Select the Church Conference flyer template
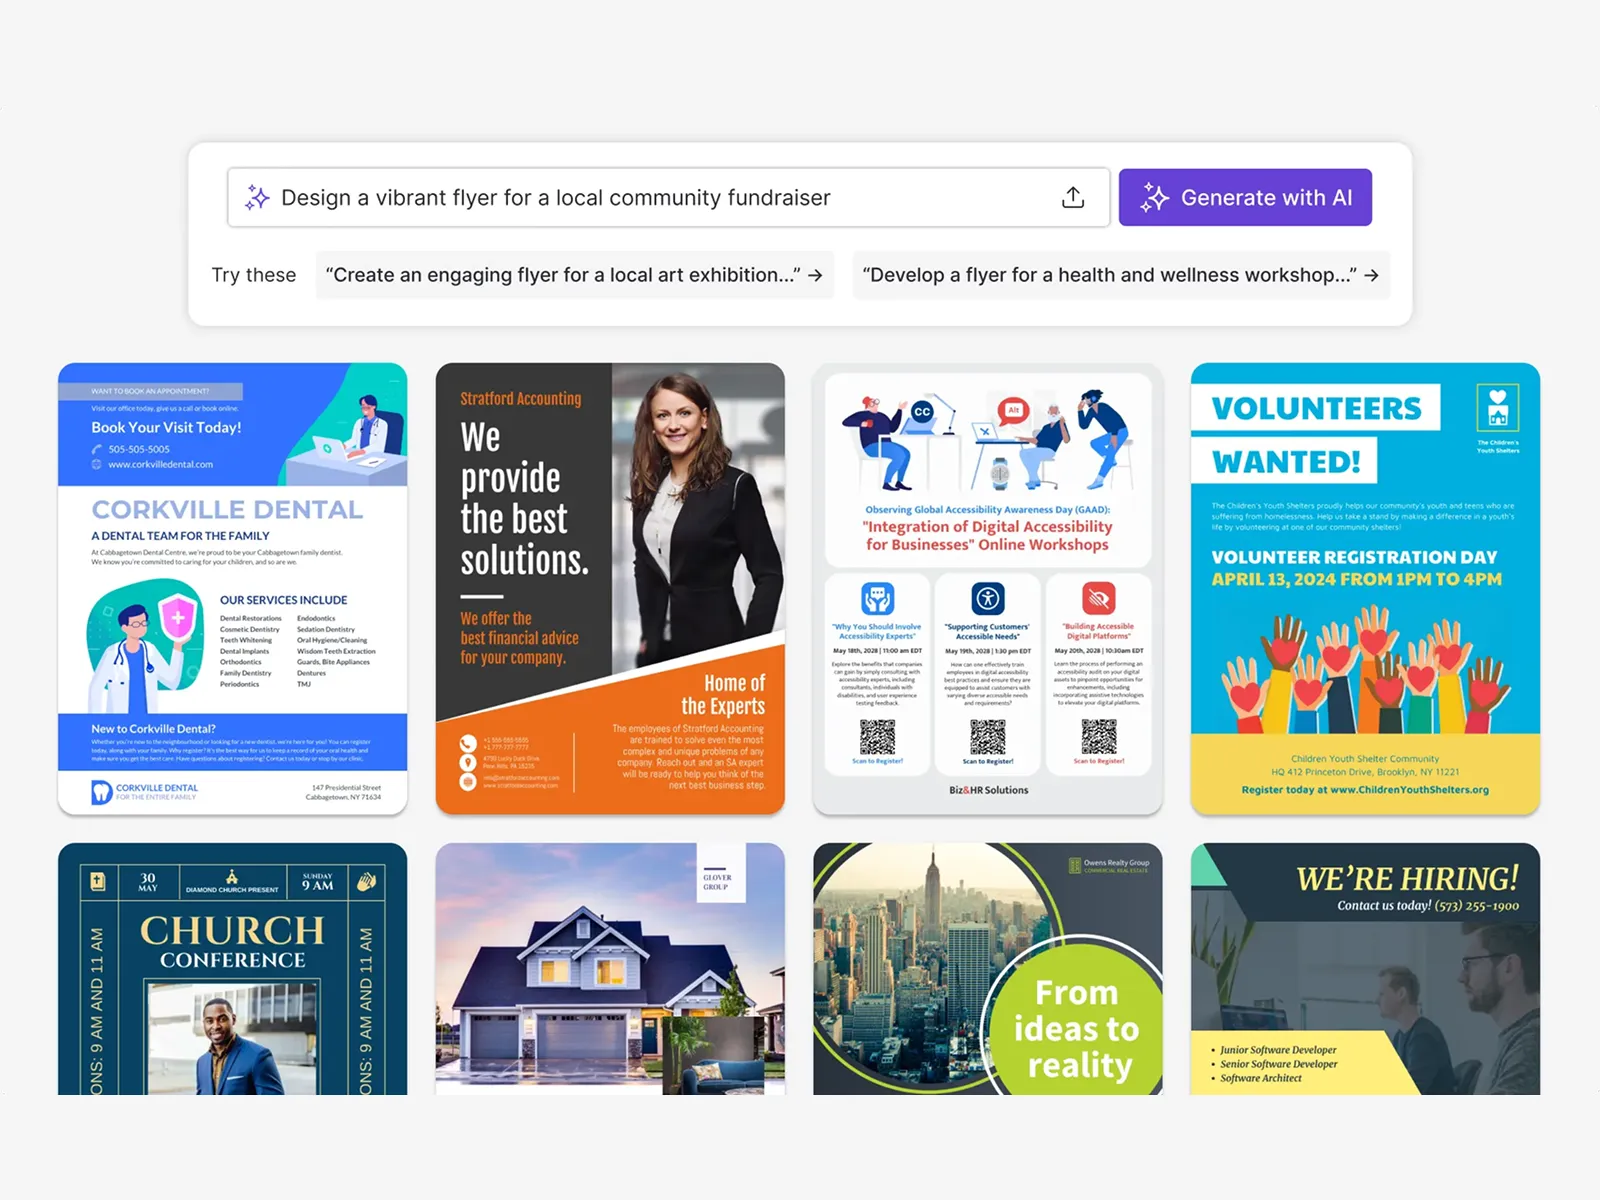 point(232,968)
